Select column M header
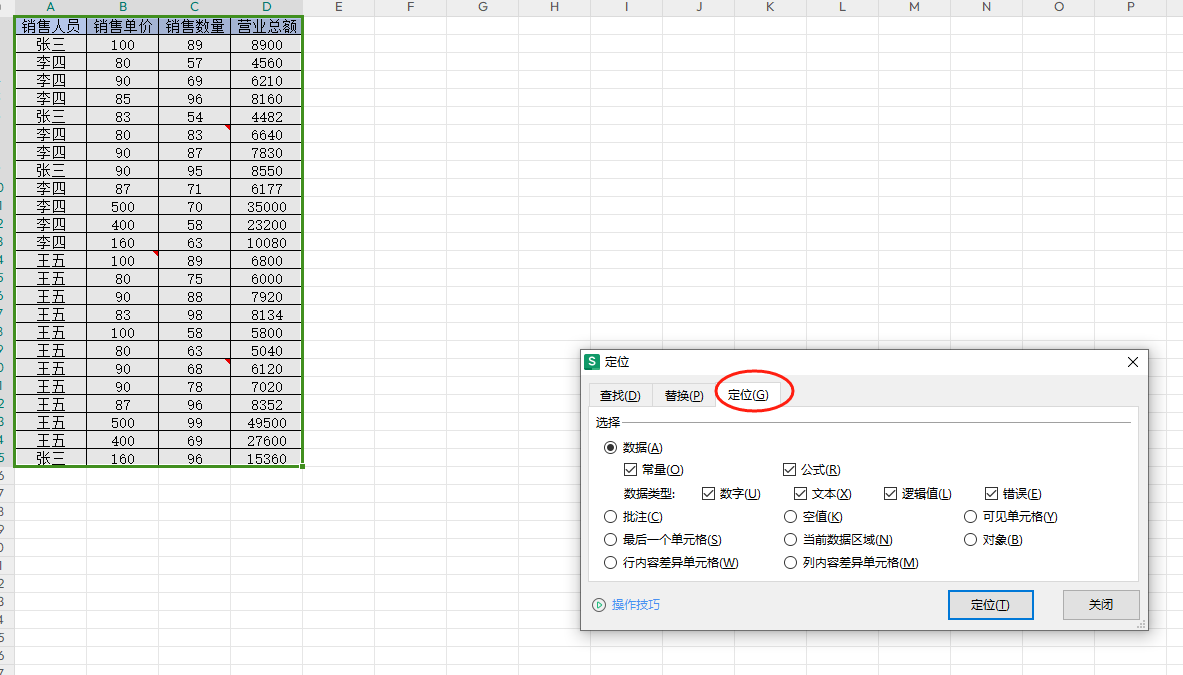Image resolution: width=1183 pixels, height=675 pixels. pyautogui.click(x=914, y=7)
